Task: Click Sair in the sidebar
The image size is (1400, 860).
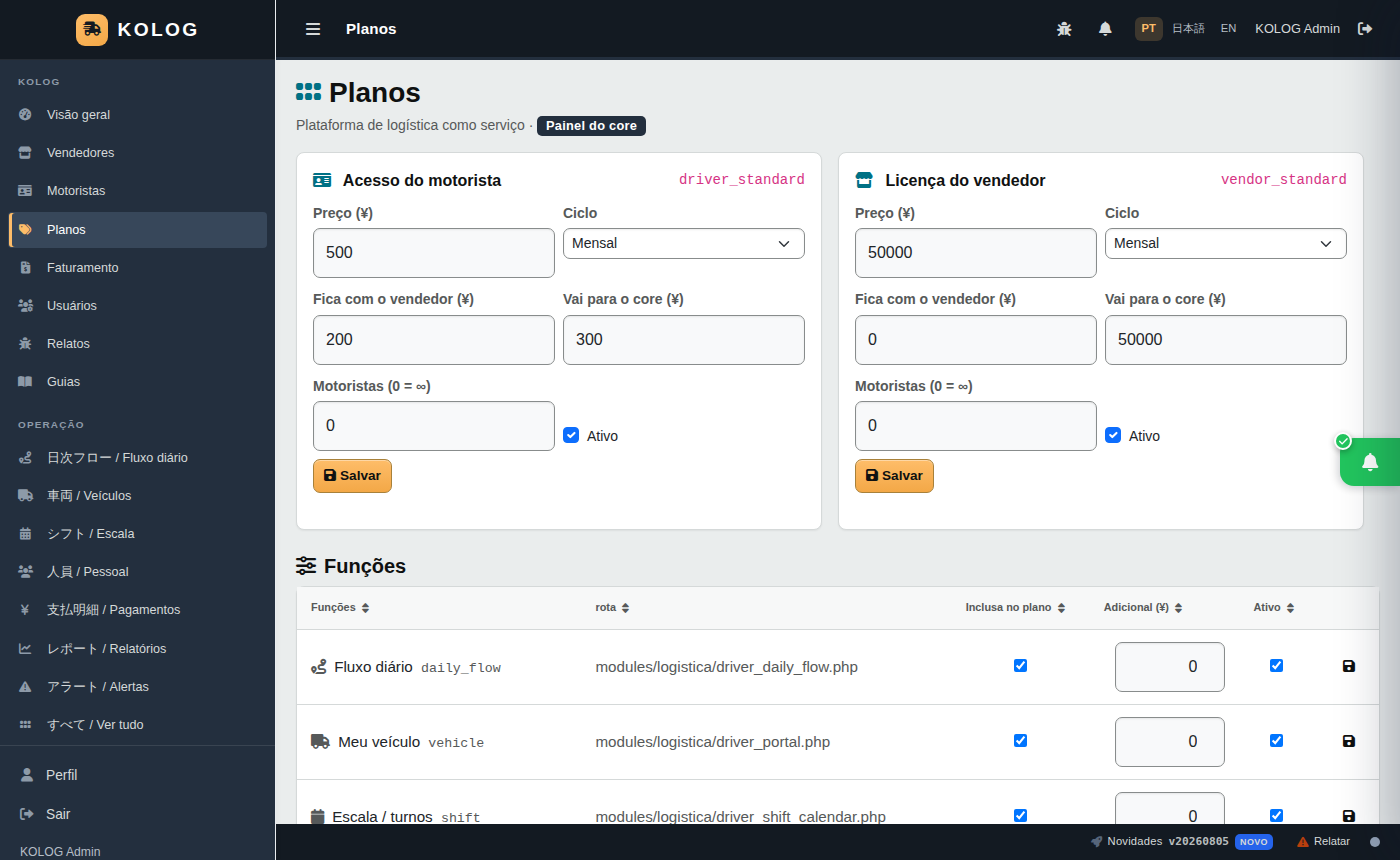Action: (x=138, y=814)
